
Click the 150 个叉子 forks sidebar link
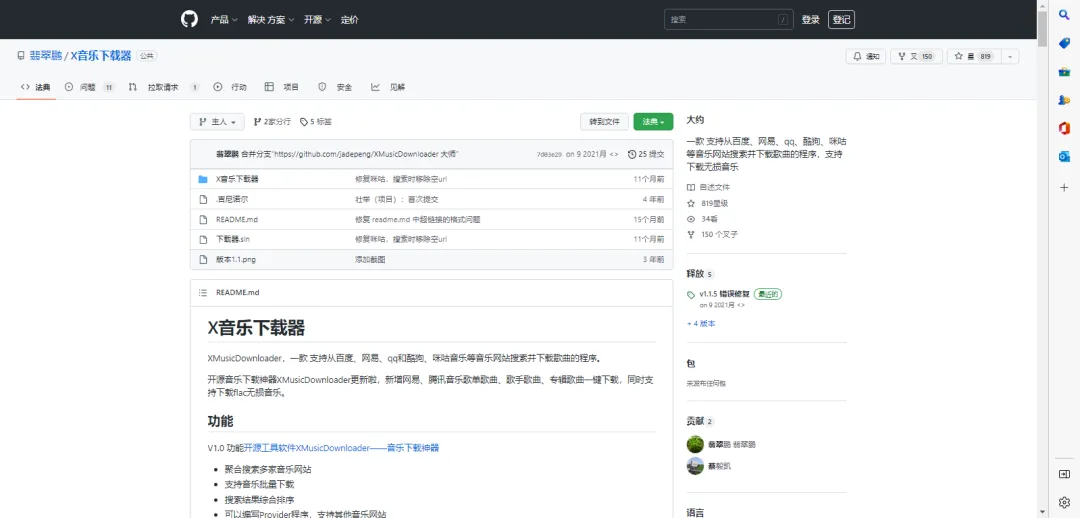pyautogui.click(x=712, y=234)
